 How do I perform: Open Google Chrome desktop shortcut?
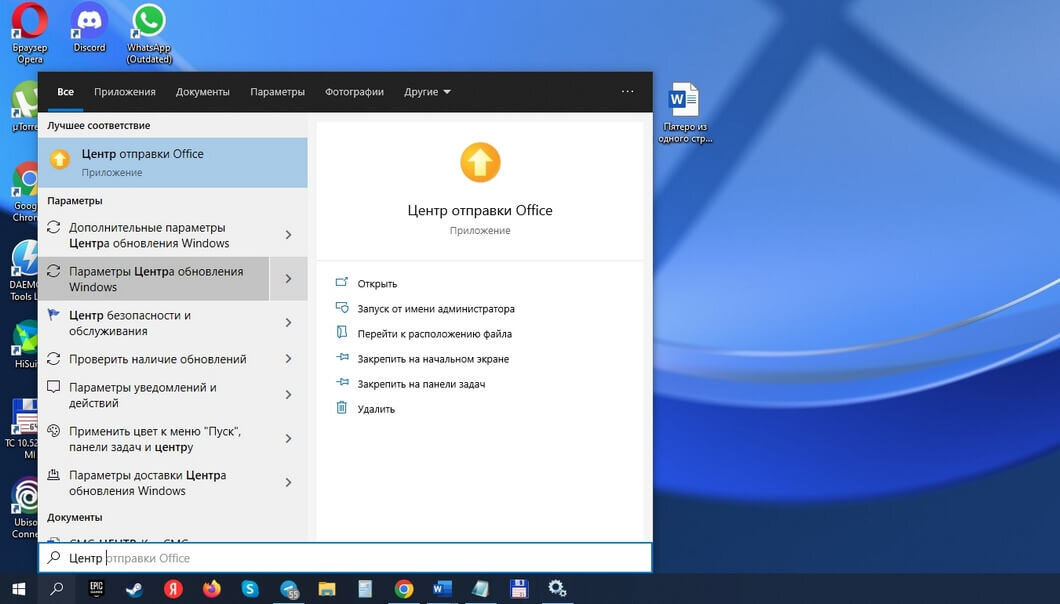tap(24, 192)
